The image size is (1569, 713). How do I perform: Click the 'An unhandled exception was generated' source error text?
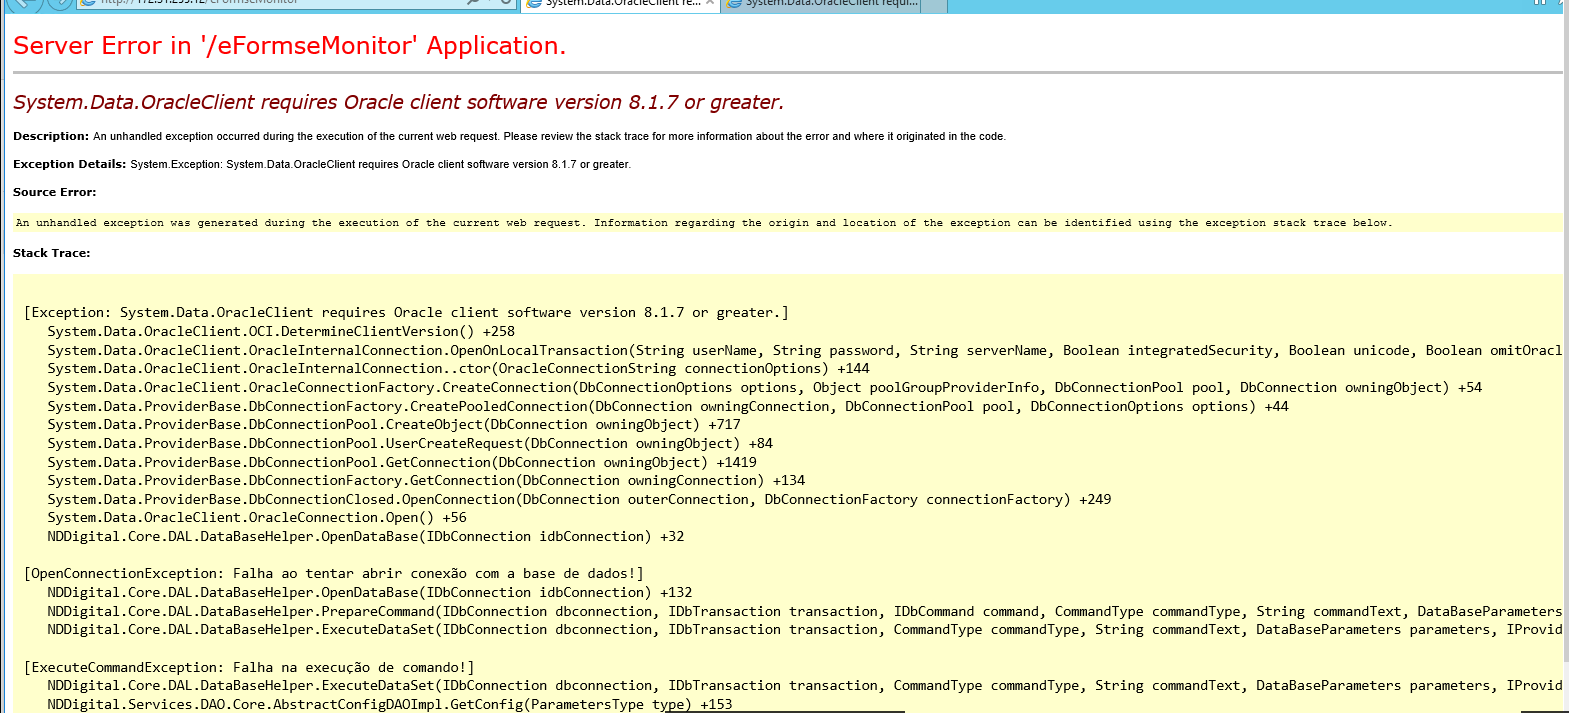(x=704, y=223)
